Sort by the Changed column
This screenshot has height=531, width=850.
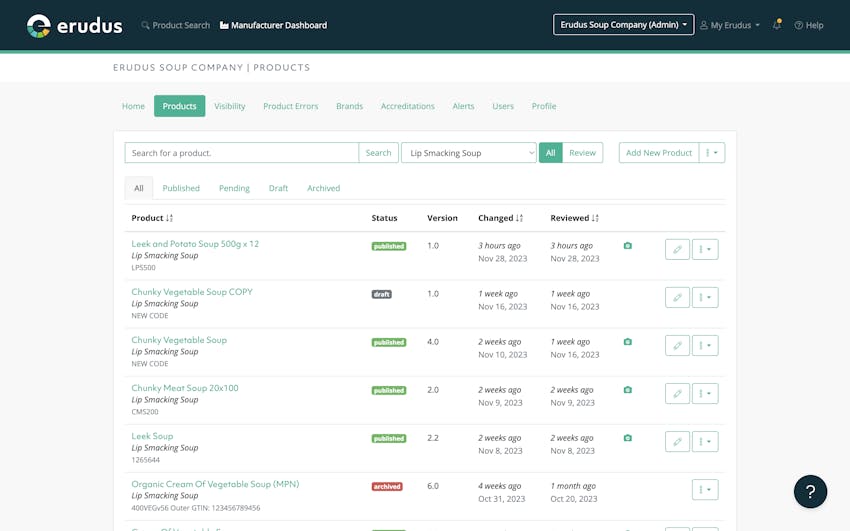coord(500,218)
